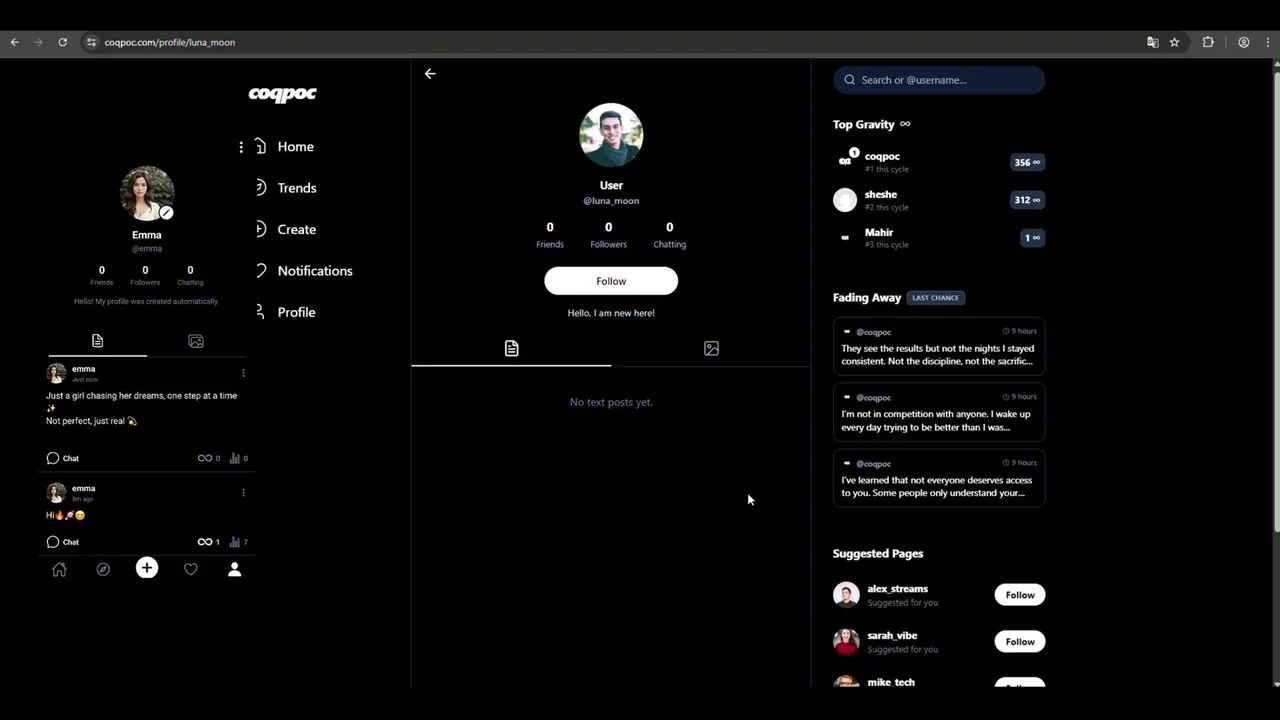Tap the person profile icon in bottom bar
This screenshot has width=1280, height=720.
[x=234, y=569]
